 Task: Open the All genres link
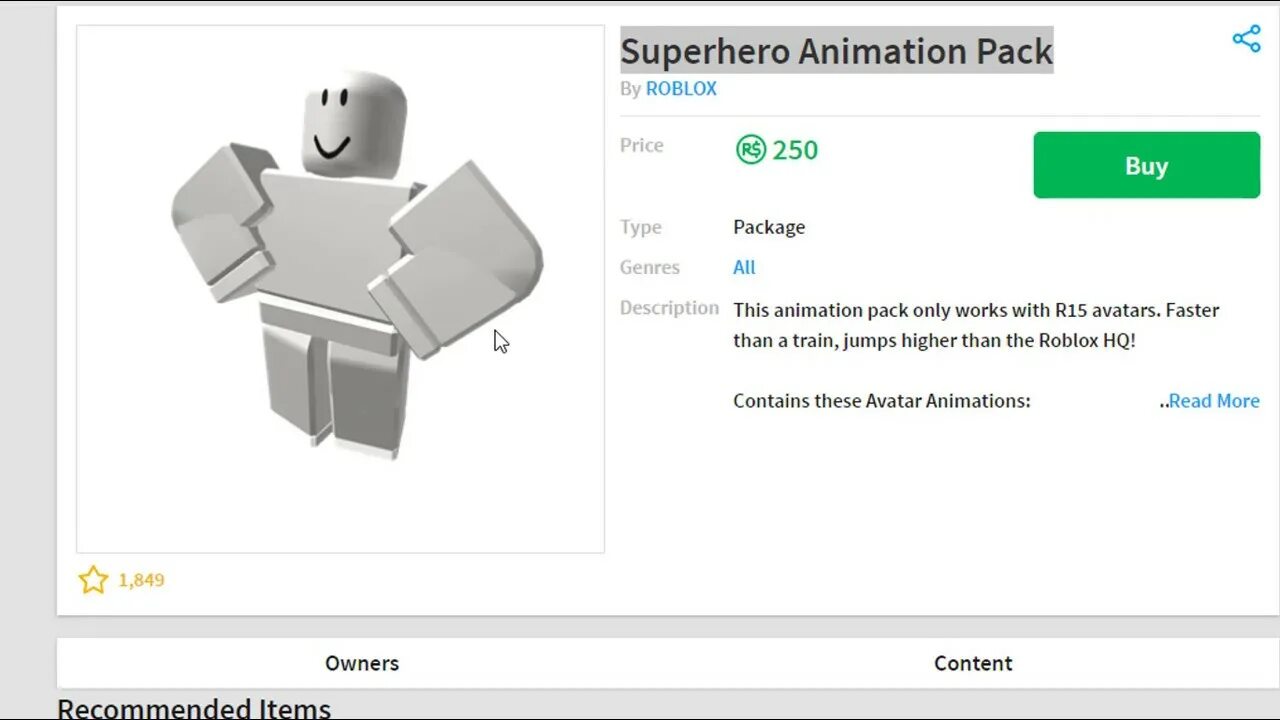pyautogui.click(x=744, y=267)
